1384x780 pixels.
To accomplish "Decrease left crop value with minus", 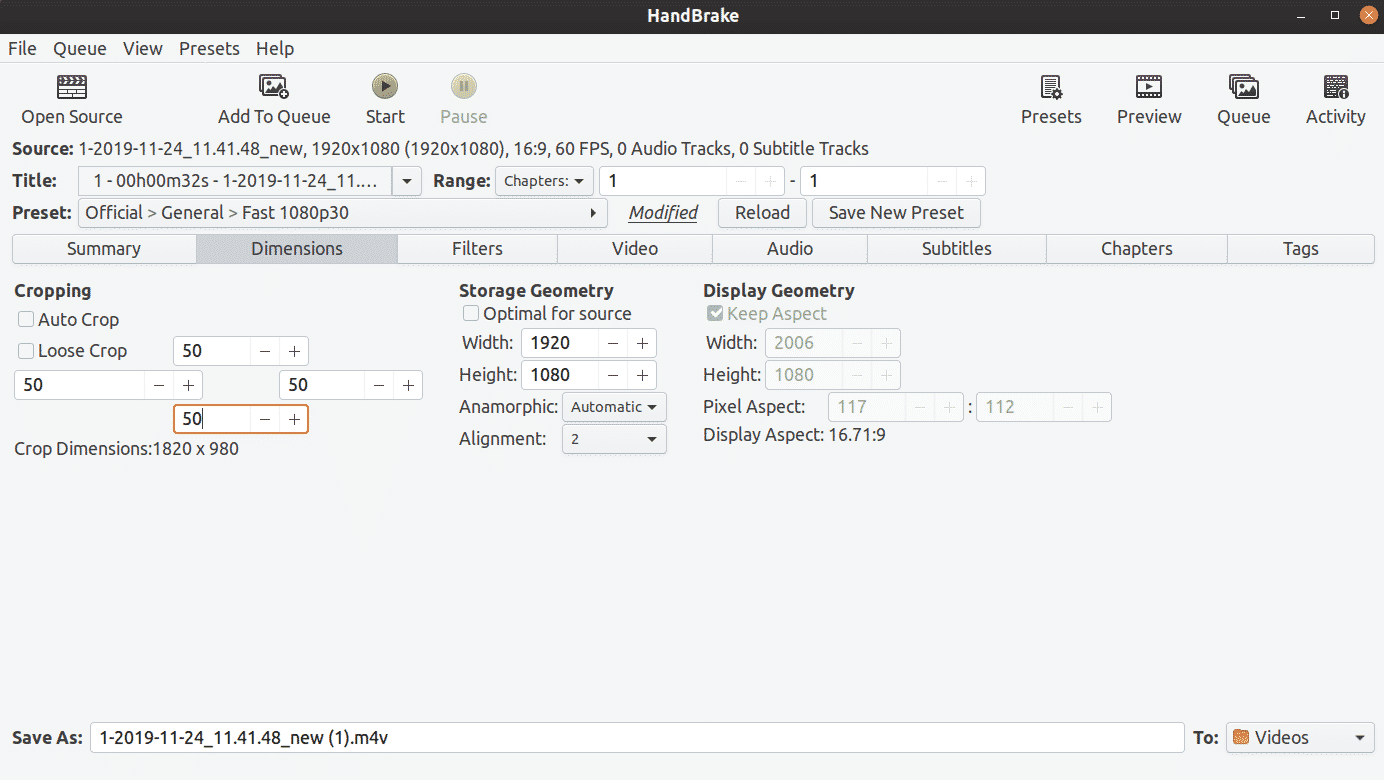I will click(159, 385).
